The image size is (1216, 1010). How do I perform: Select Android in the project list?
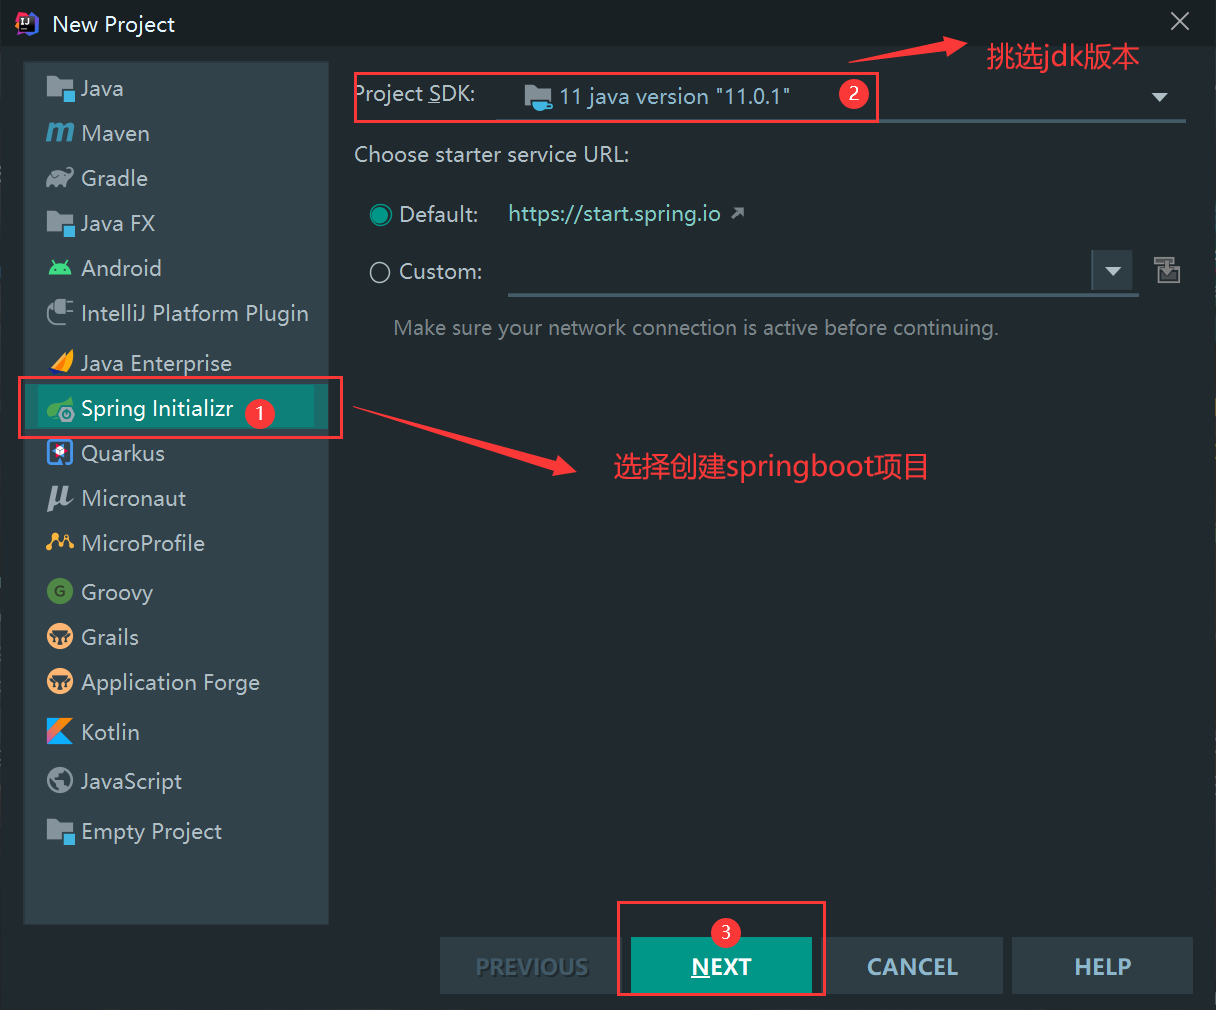(121, 268)
